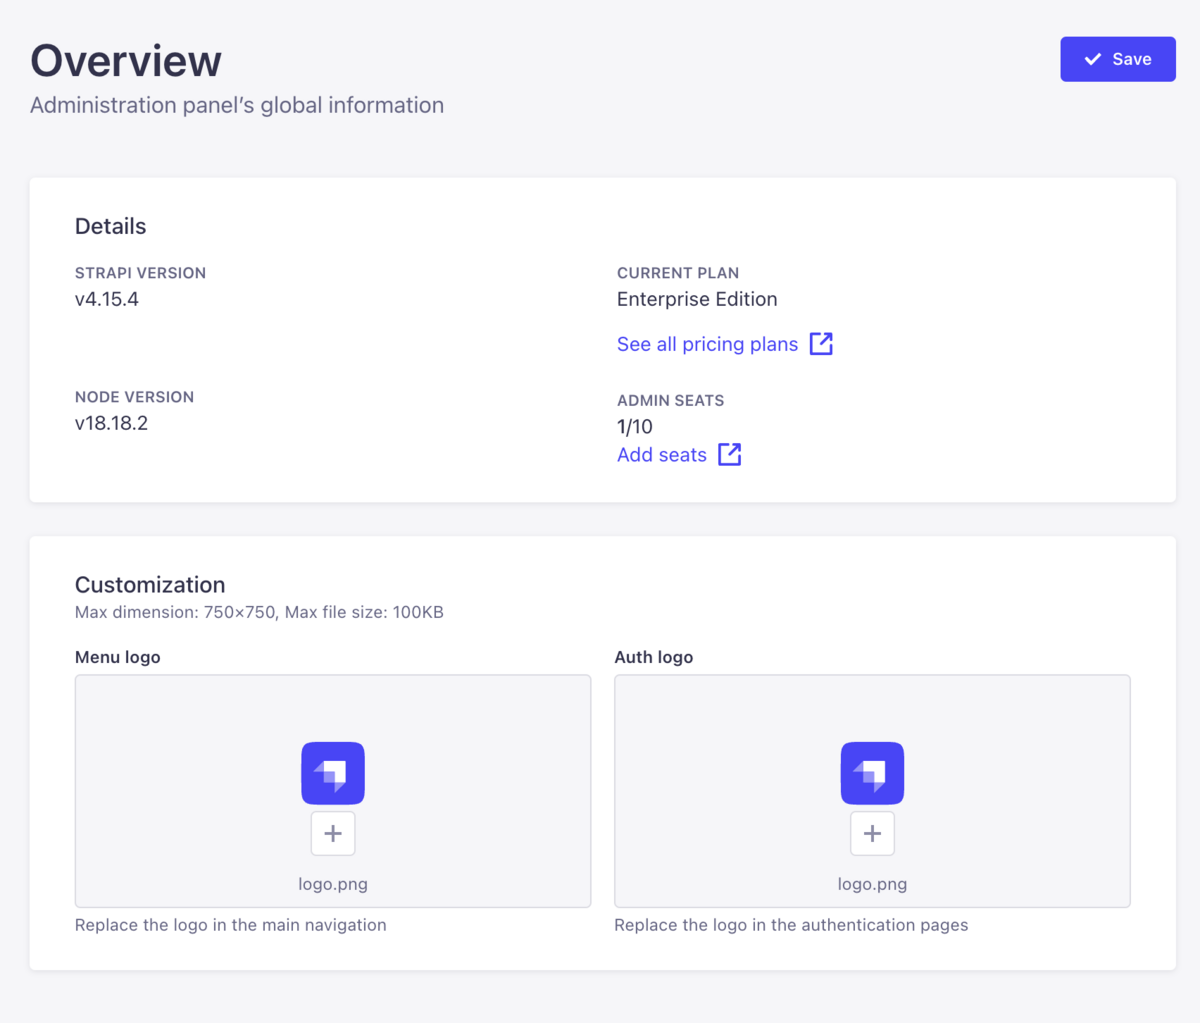Click 'Replace the logo in the authentication pages'
Viewport: 1200px width, 1023px height.
(x=791, y=925)
